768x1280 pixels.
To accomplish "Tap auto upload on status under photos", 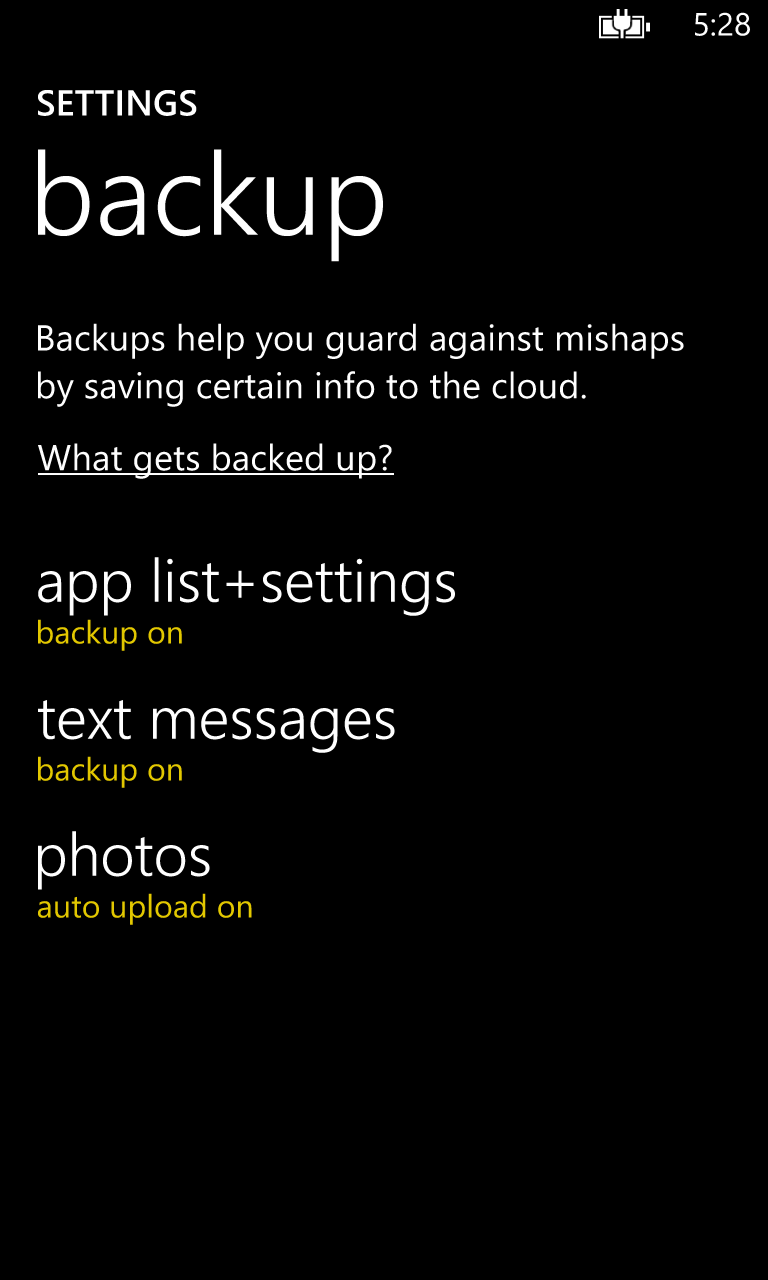I will 145,908.
